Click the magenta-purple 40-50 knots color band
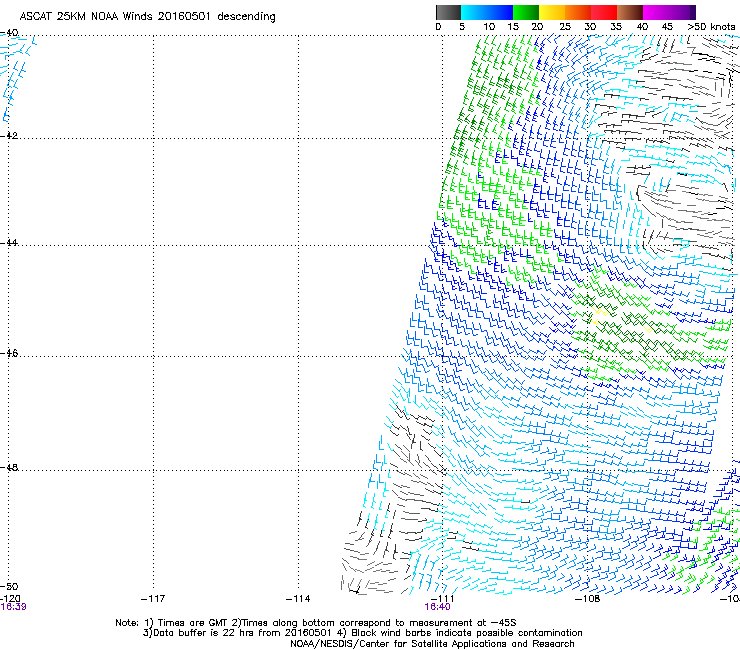 (669, 12)
